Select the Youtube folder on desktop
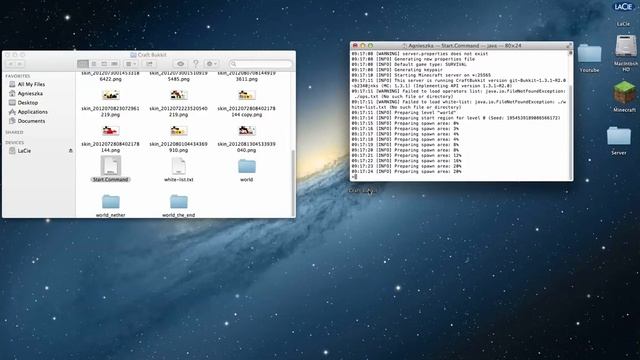640x360 pixels. (589, 54)
